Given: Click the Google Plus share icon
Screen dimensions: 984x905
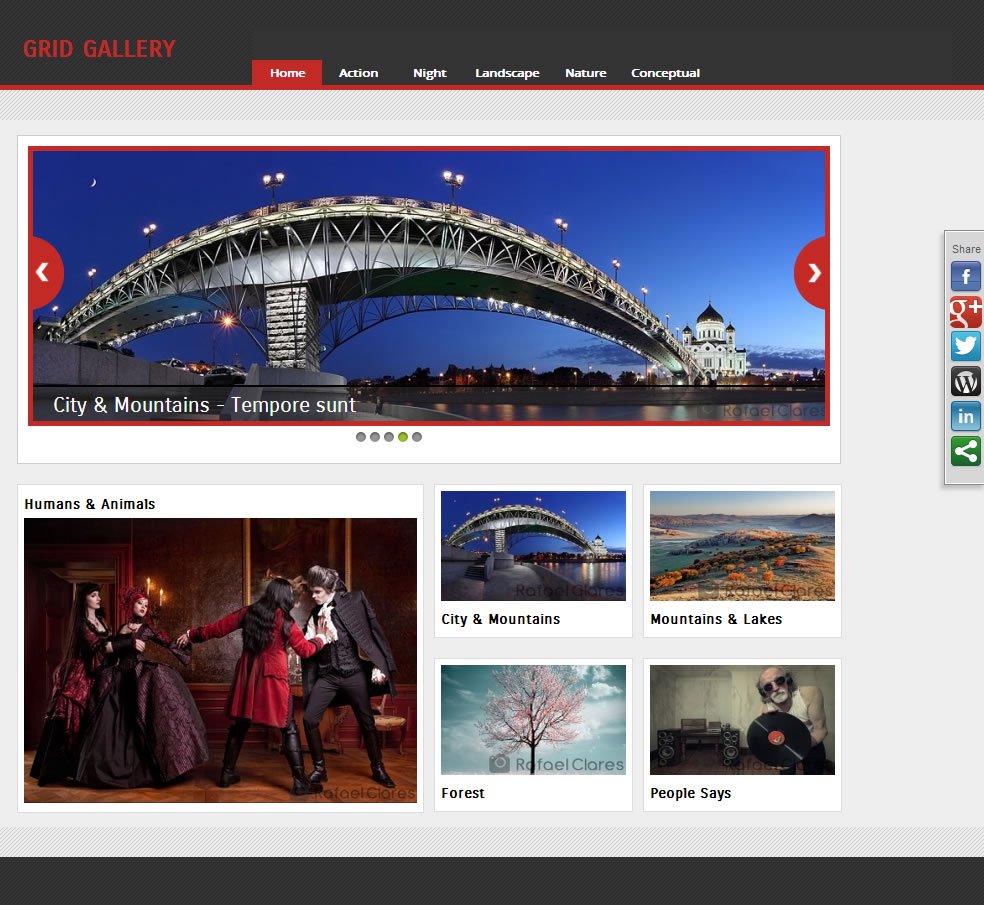Looking at the screenshot, I should tap(966, 311).
